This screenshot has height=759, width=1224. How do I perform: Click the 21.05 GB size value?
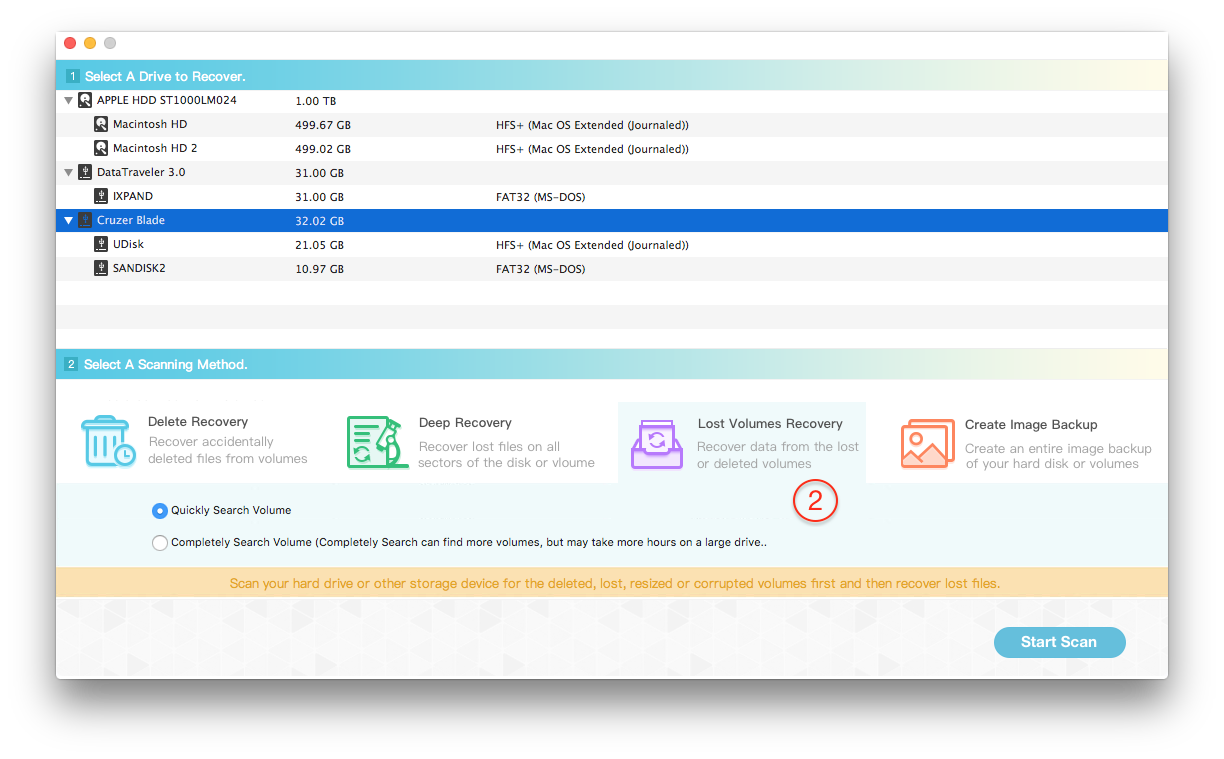pyautogui.click(x=320, y=245)
